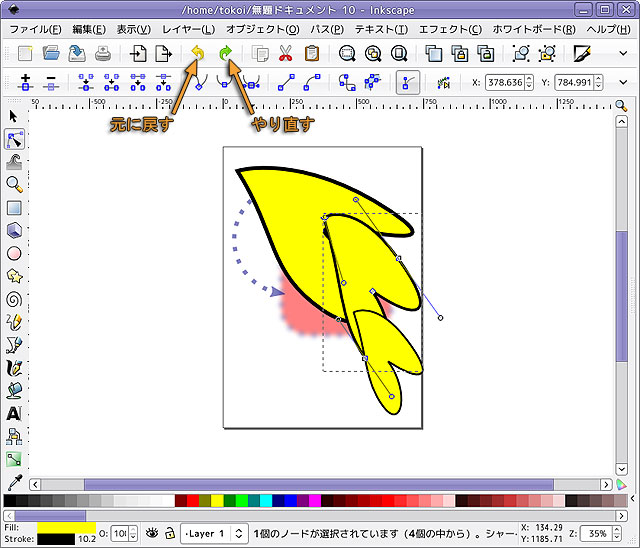The width and height of the screenshot is (640, 548).
Task: Click the Cut scissors icon
Action: click(x=286, y=53)
